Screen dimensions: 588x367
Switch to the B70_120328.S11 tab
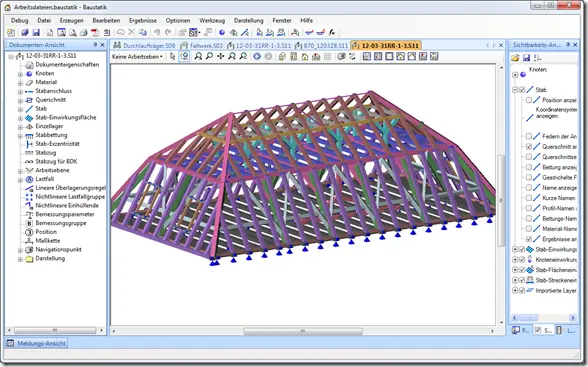[x=322, y=46]
